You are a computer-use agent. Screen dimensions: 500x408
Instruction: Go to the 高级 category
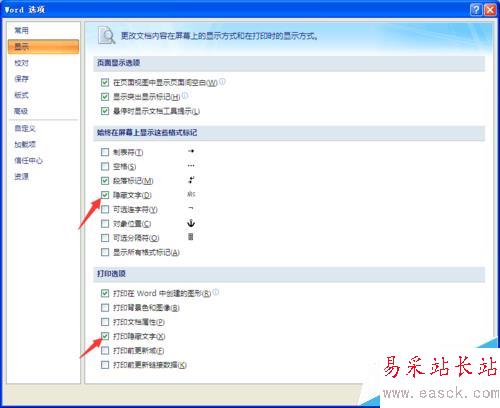21,111
